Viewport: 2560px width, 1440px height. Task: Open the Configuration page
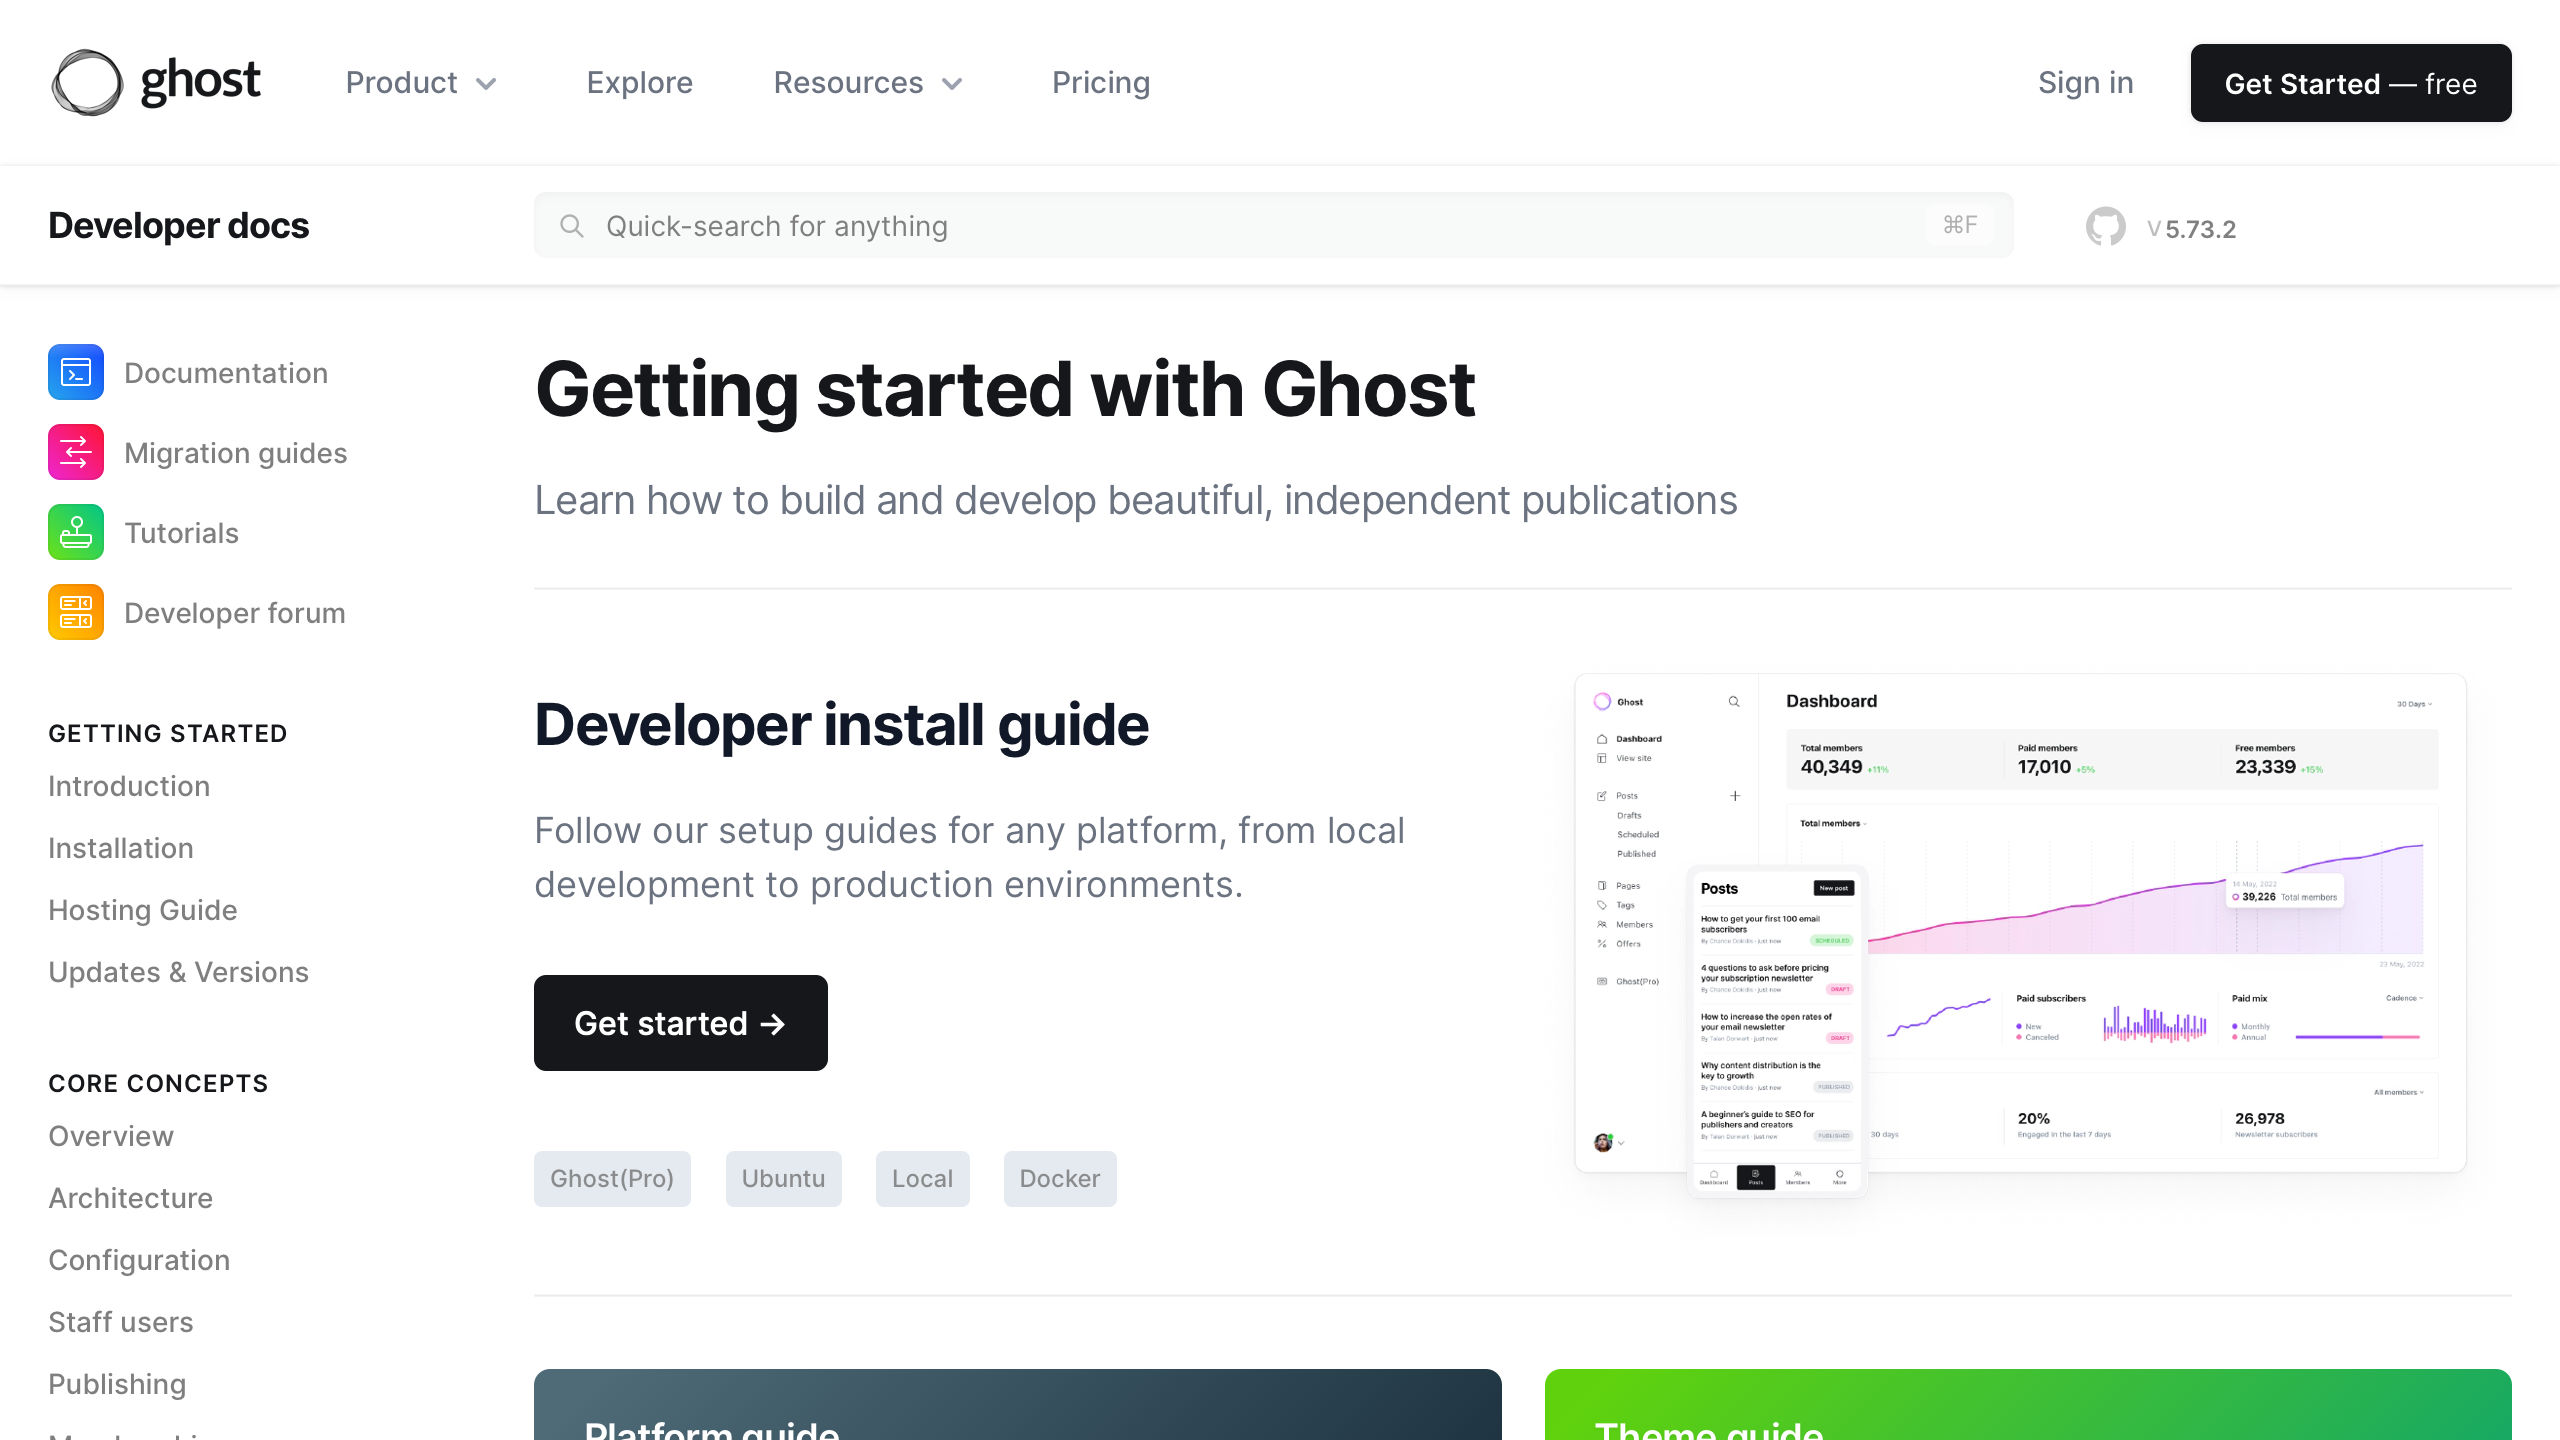pyautogui.click(x=139, y=1260)
